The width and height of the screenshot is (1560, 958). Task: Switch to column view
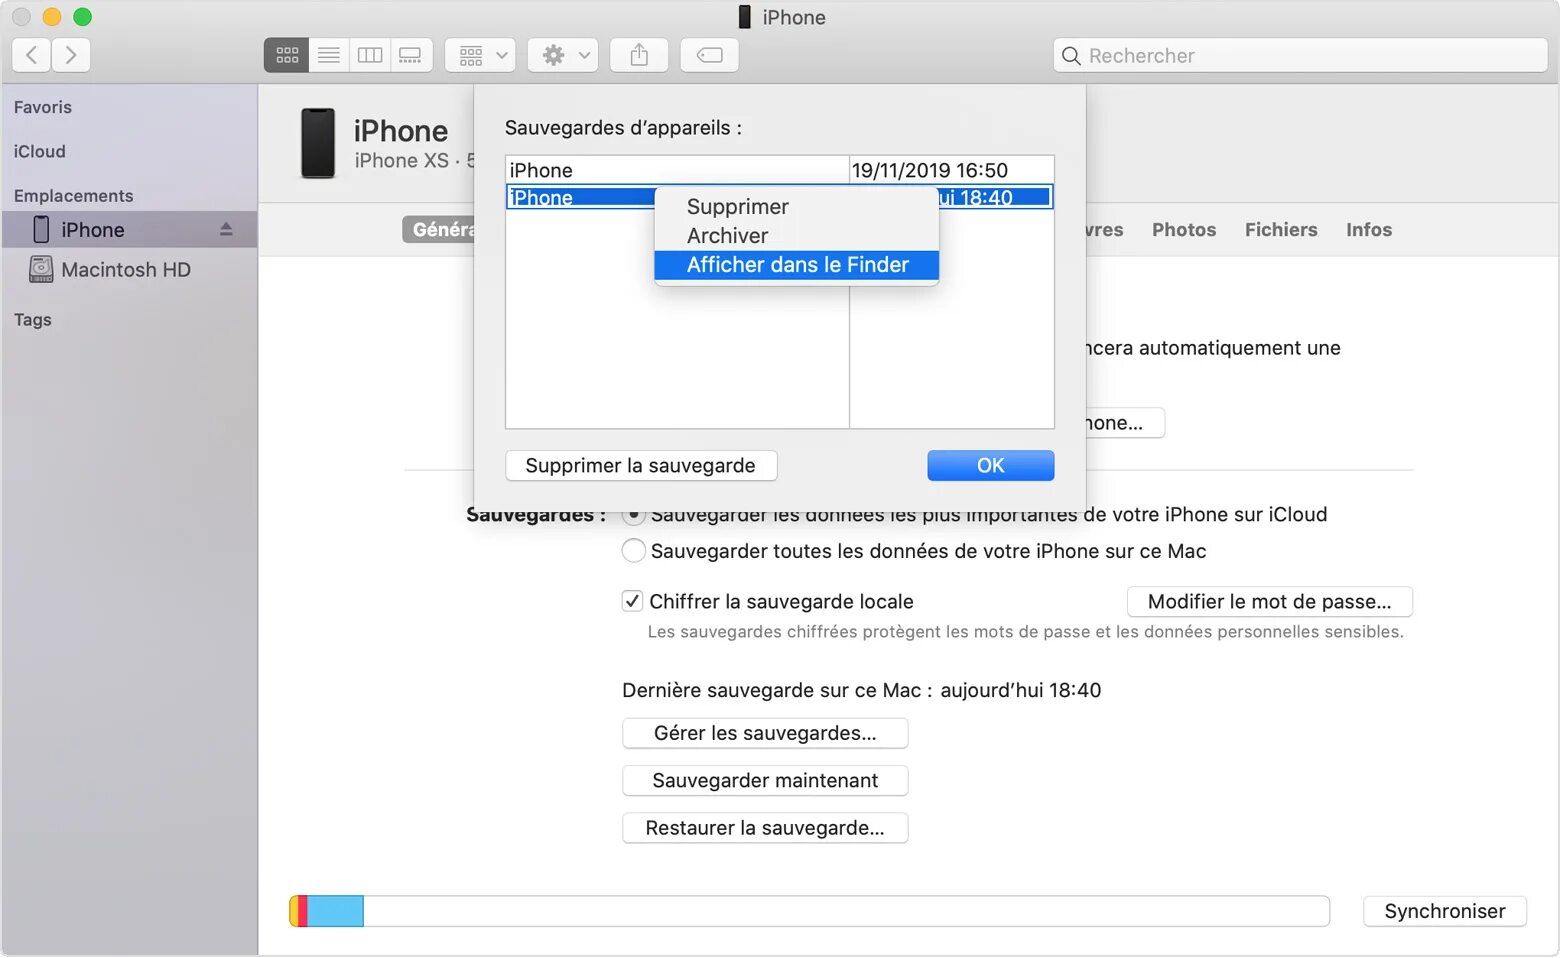coord(370,55)
